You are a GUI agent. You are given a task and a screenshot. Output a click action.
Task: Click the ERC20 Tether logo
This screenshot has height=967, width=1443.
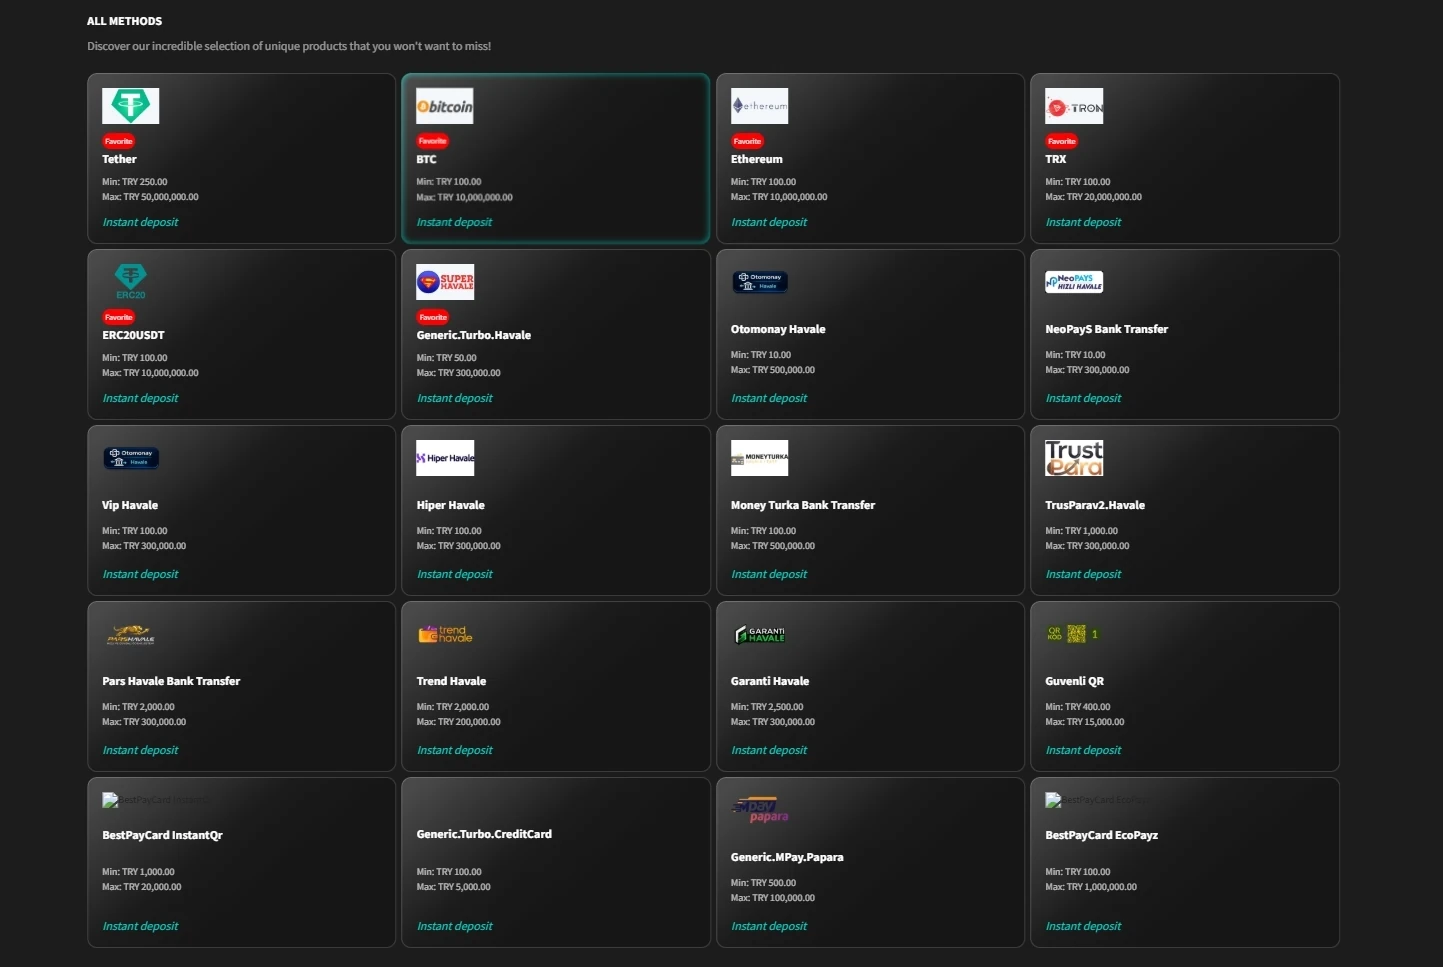tap(130, 282)
